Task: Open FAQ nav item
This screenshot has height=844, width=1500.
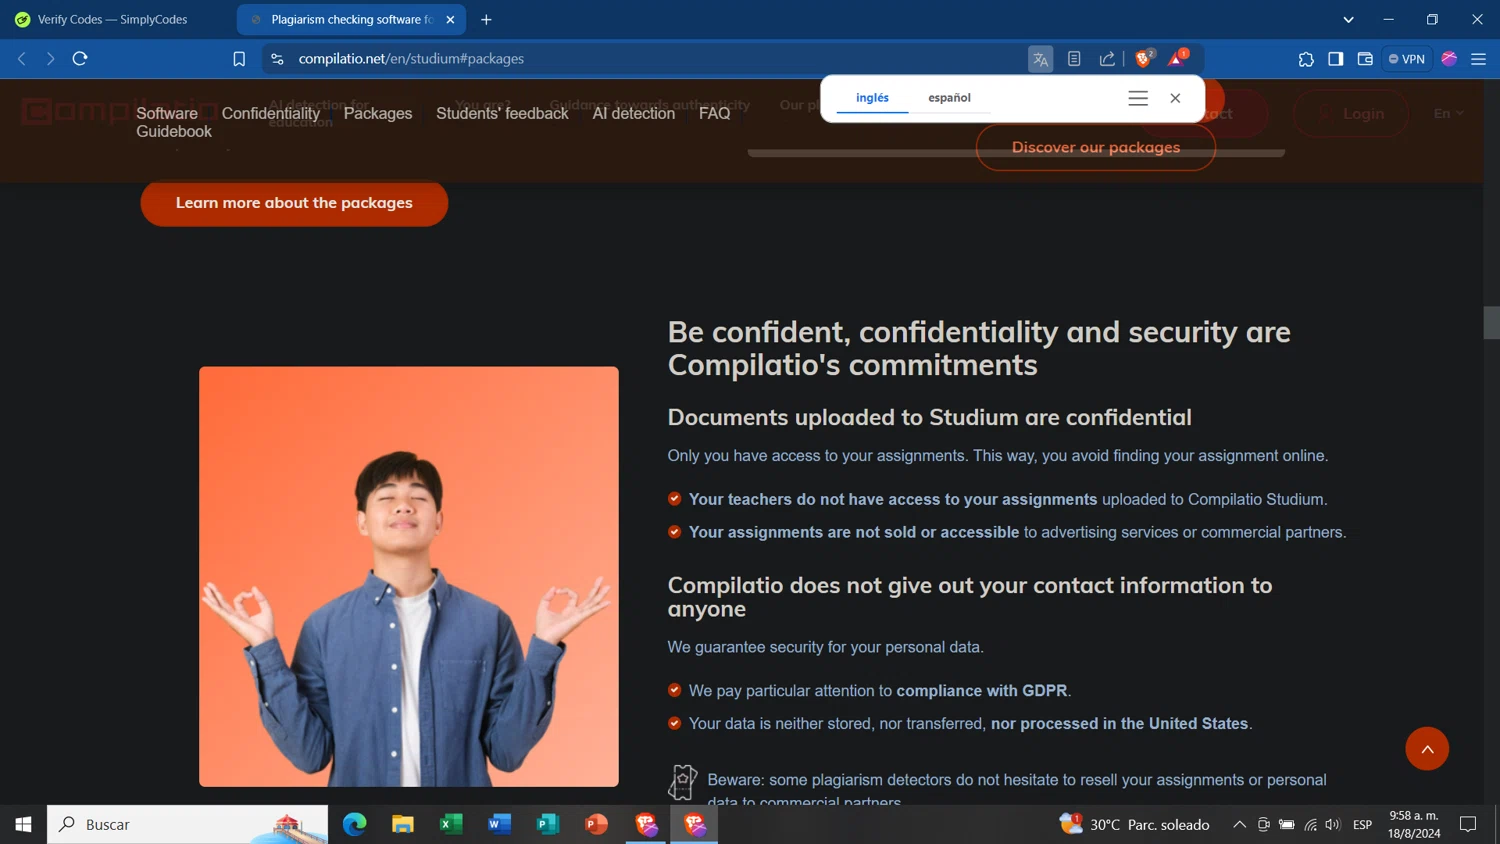Action: 714,113
